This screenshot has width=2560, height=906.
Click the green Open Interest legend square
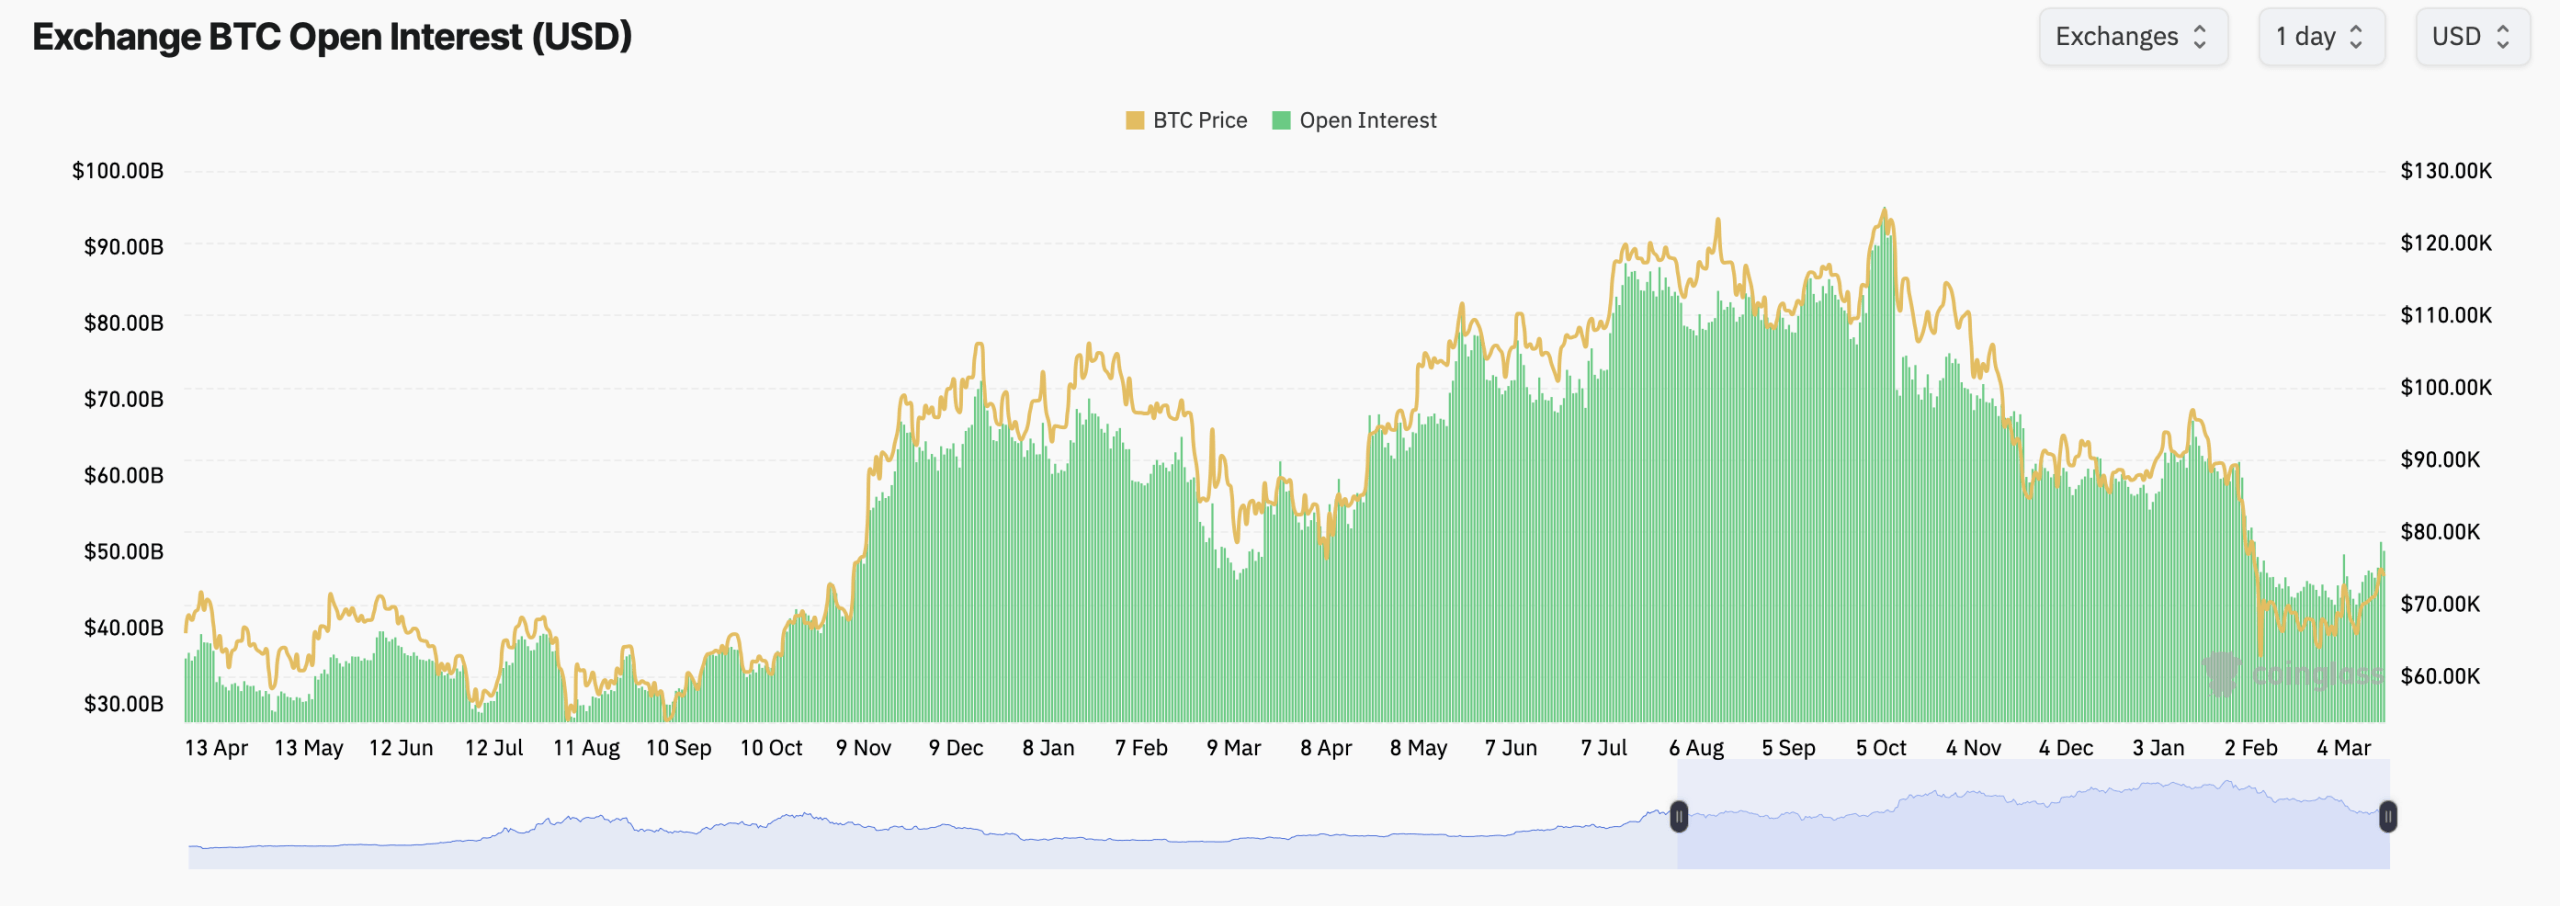(1283, 119)
